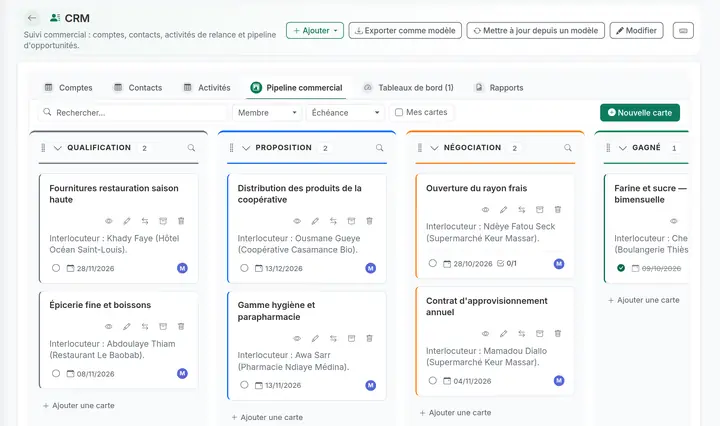Archive the Gamme hygiène et parapharmacie card
This screenshot has width=720, height=426.
tap(351, 339)
